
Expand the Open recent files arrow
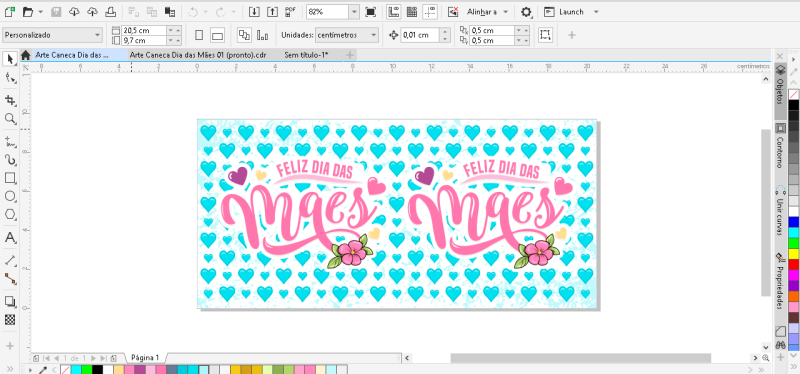(40, 12)
